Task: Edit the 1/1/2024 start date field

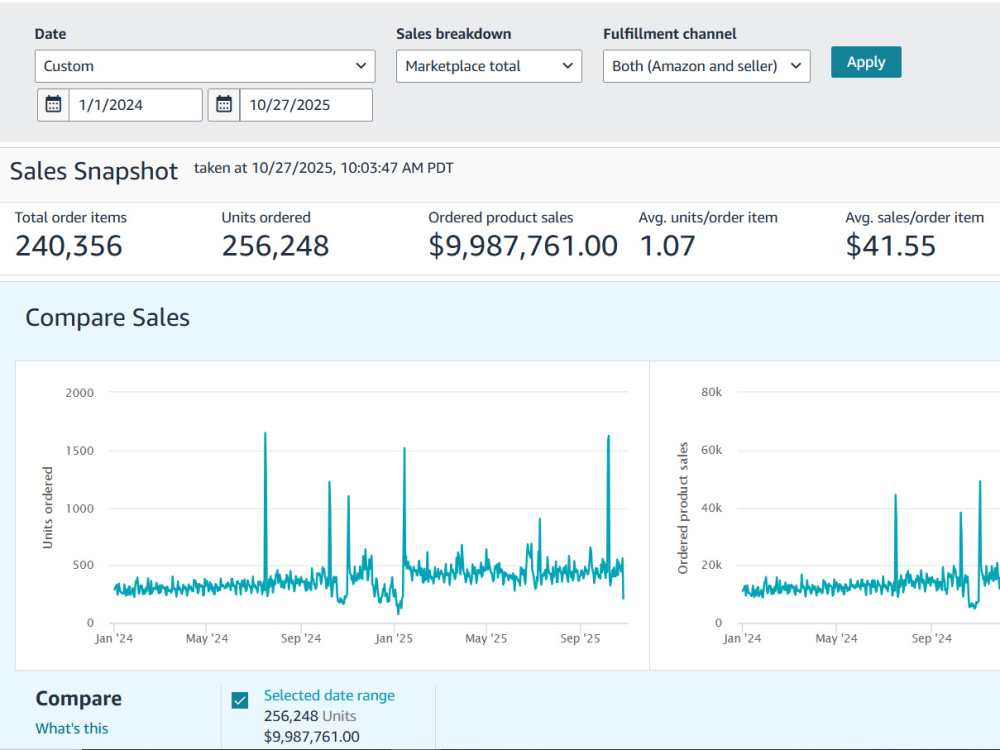Action: (136, 105)
